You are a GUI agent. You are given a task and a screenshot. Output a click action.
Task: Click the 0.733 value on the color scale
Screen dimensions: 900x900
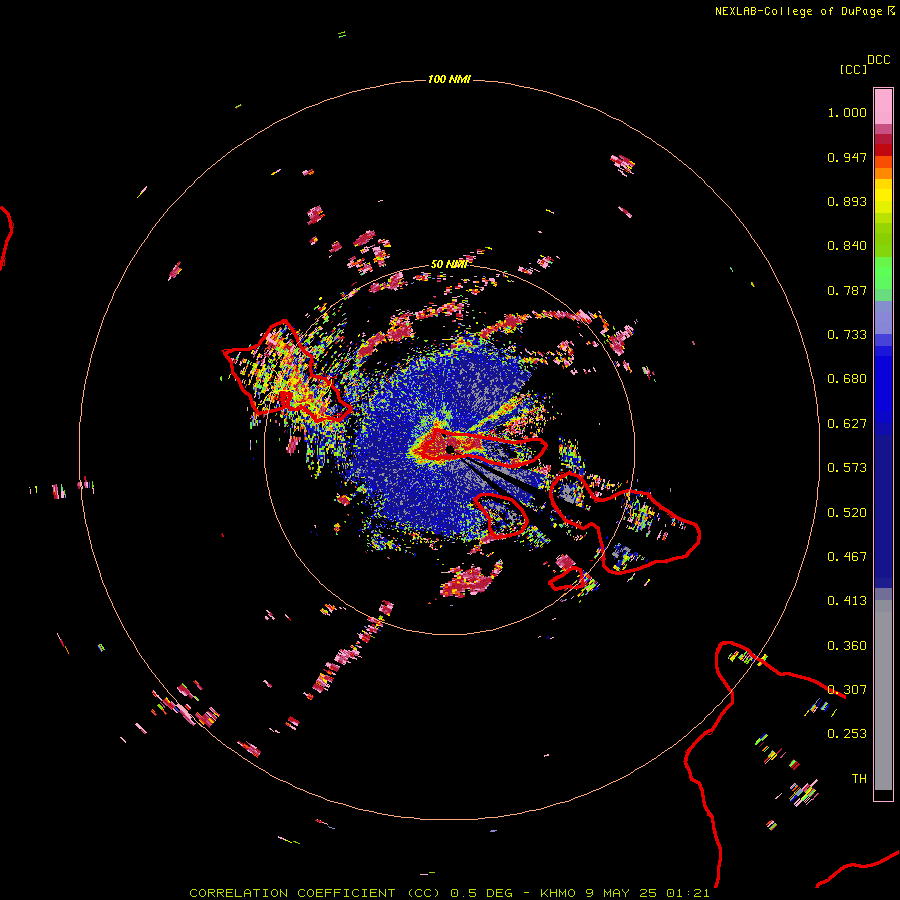click(847, 335)
